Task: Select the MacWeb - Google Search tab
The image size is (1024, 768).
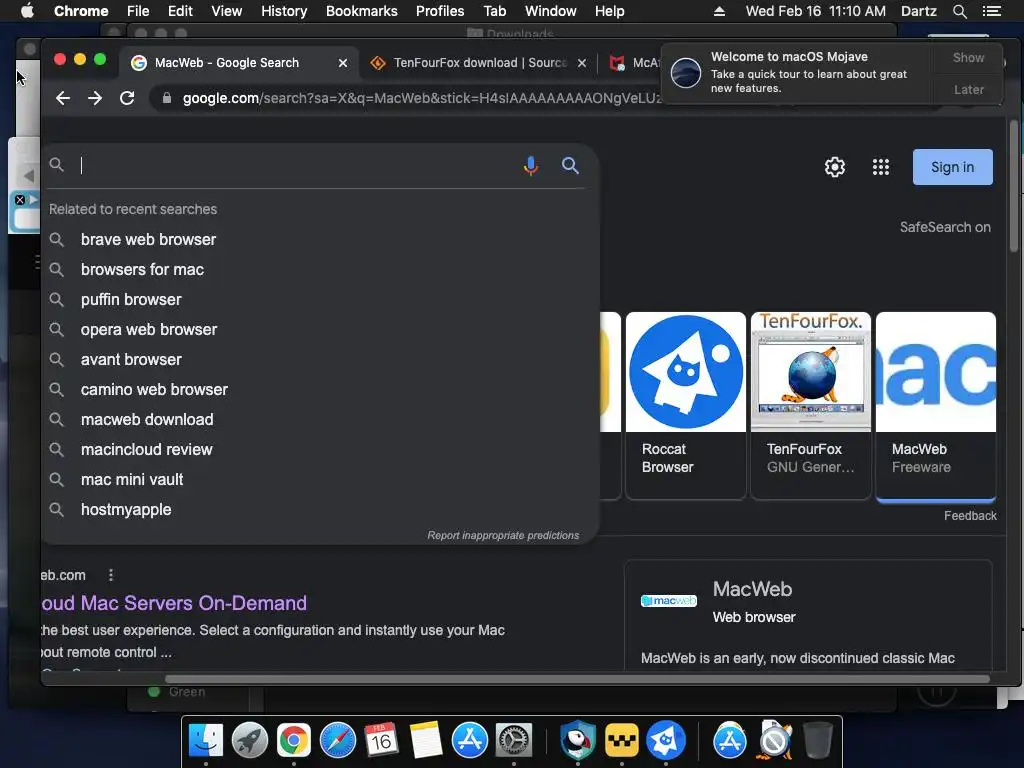Action: (x=227, y=63)
